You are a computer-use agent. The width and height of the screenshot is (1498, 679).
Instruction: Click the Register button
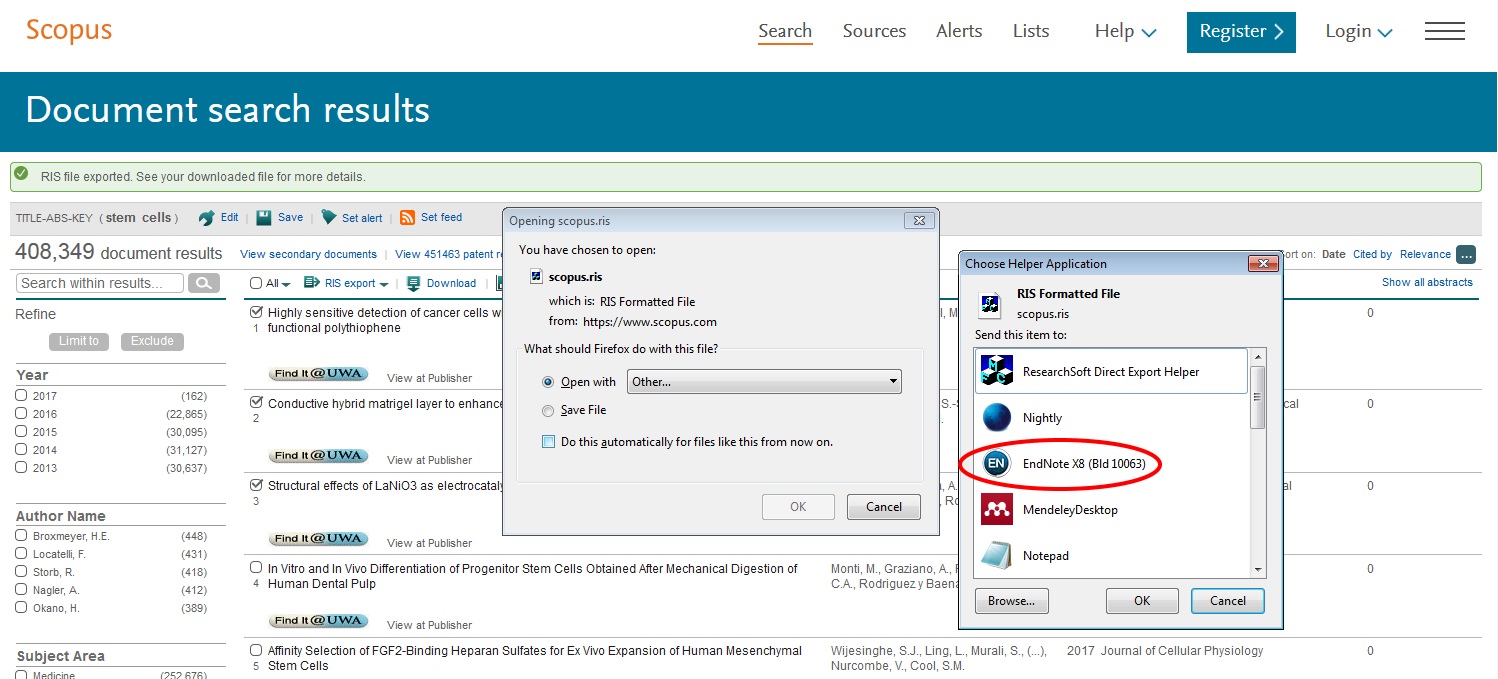pyautogui.click(x=1241, y=32)
